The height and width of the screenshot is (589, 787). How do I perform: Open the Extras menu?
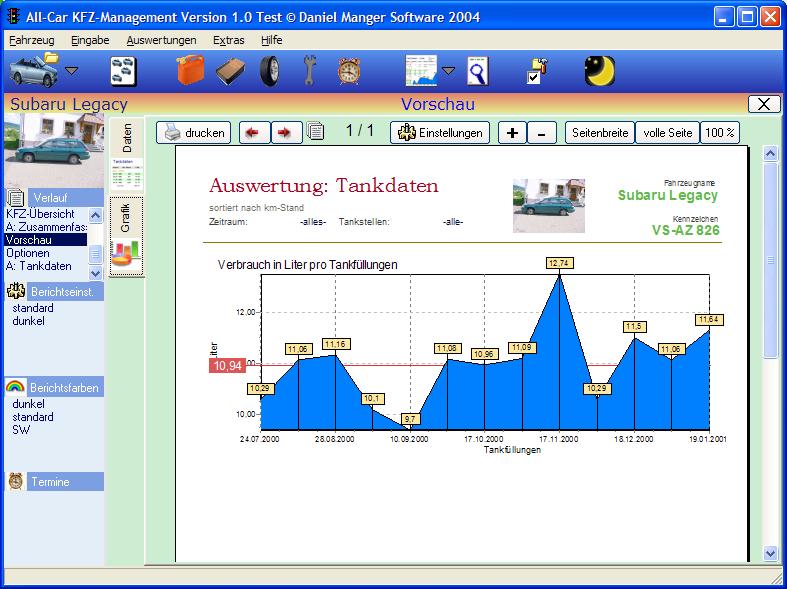pos(228,40)
